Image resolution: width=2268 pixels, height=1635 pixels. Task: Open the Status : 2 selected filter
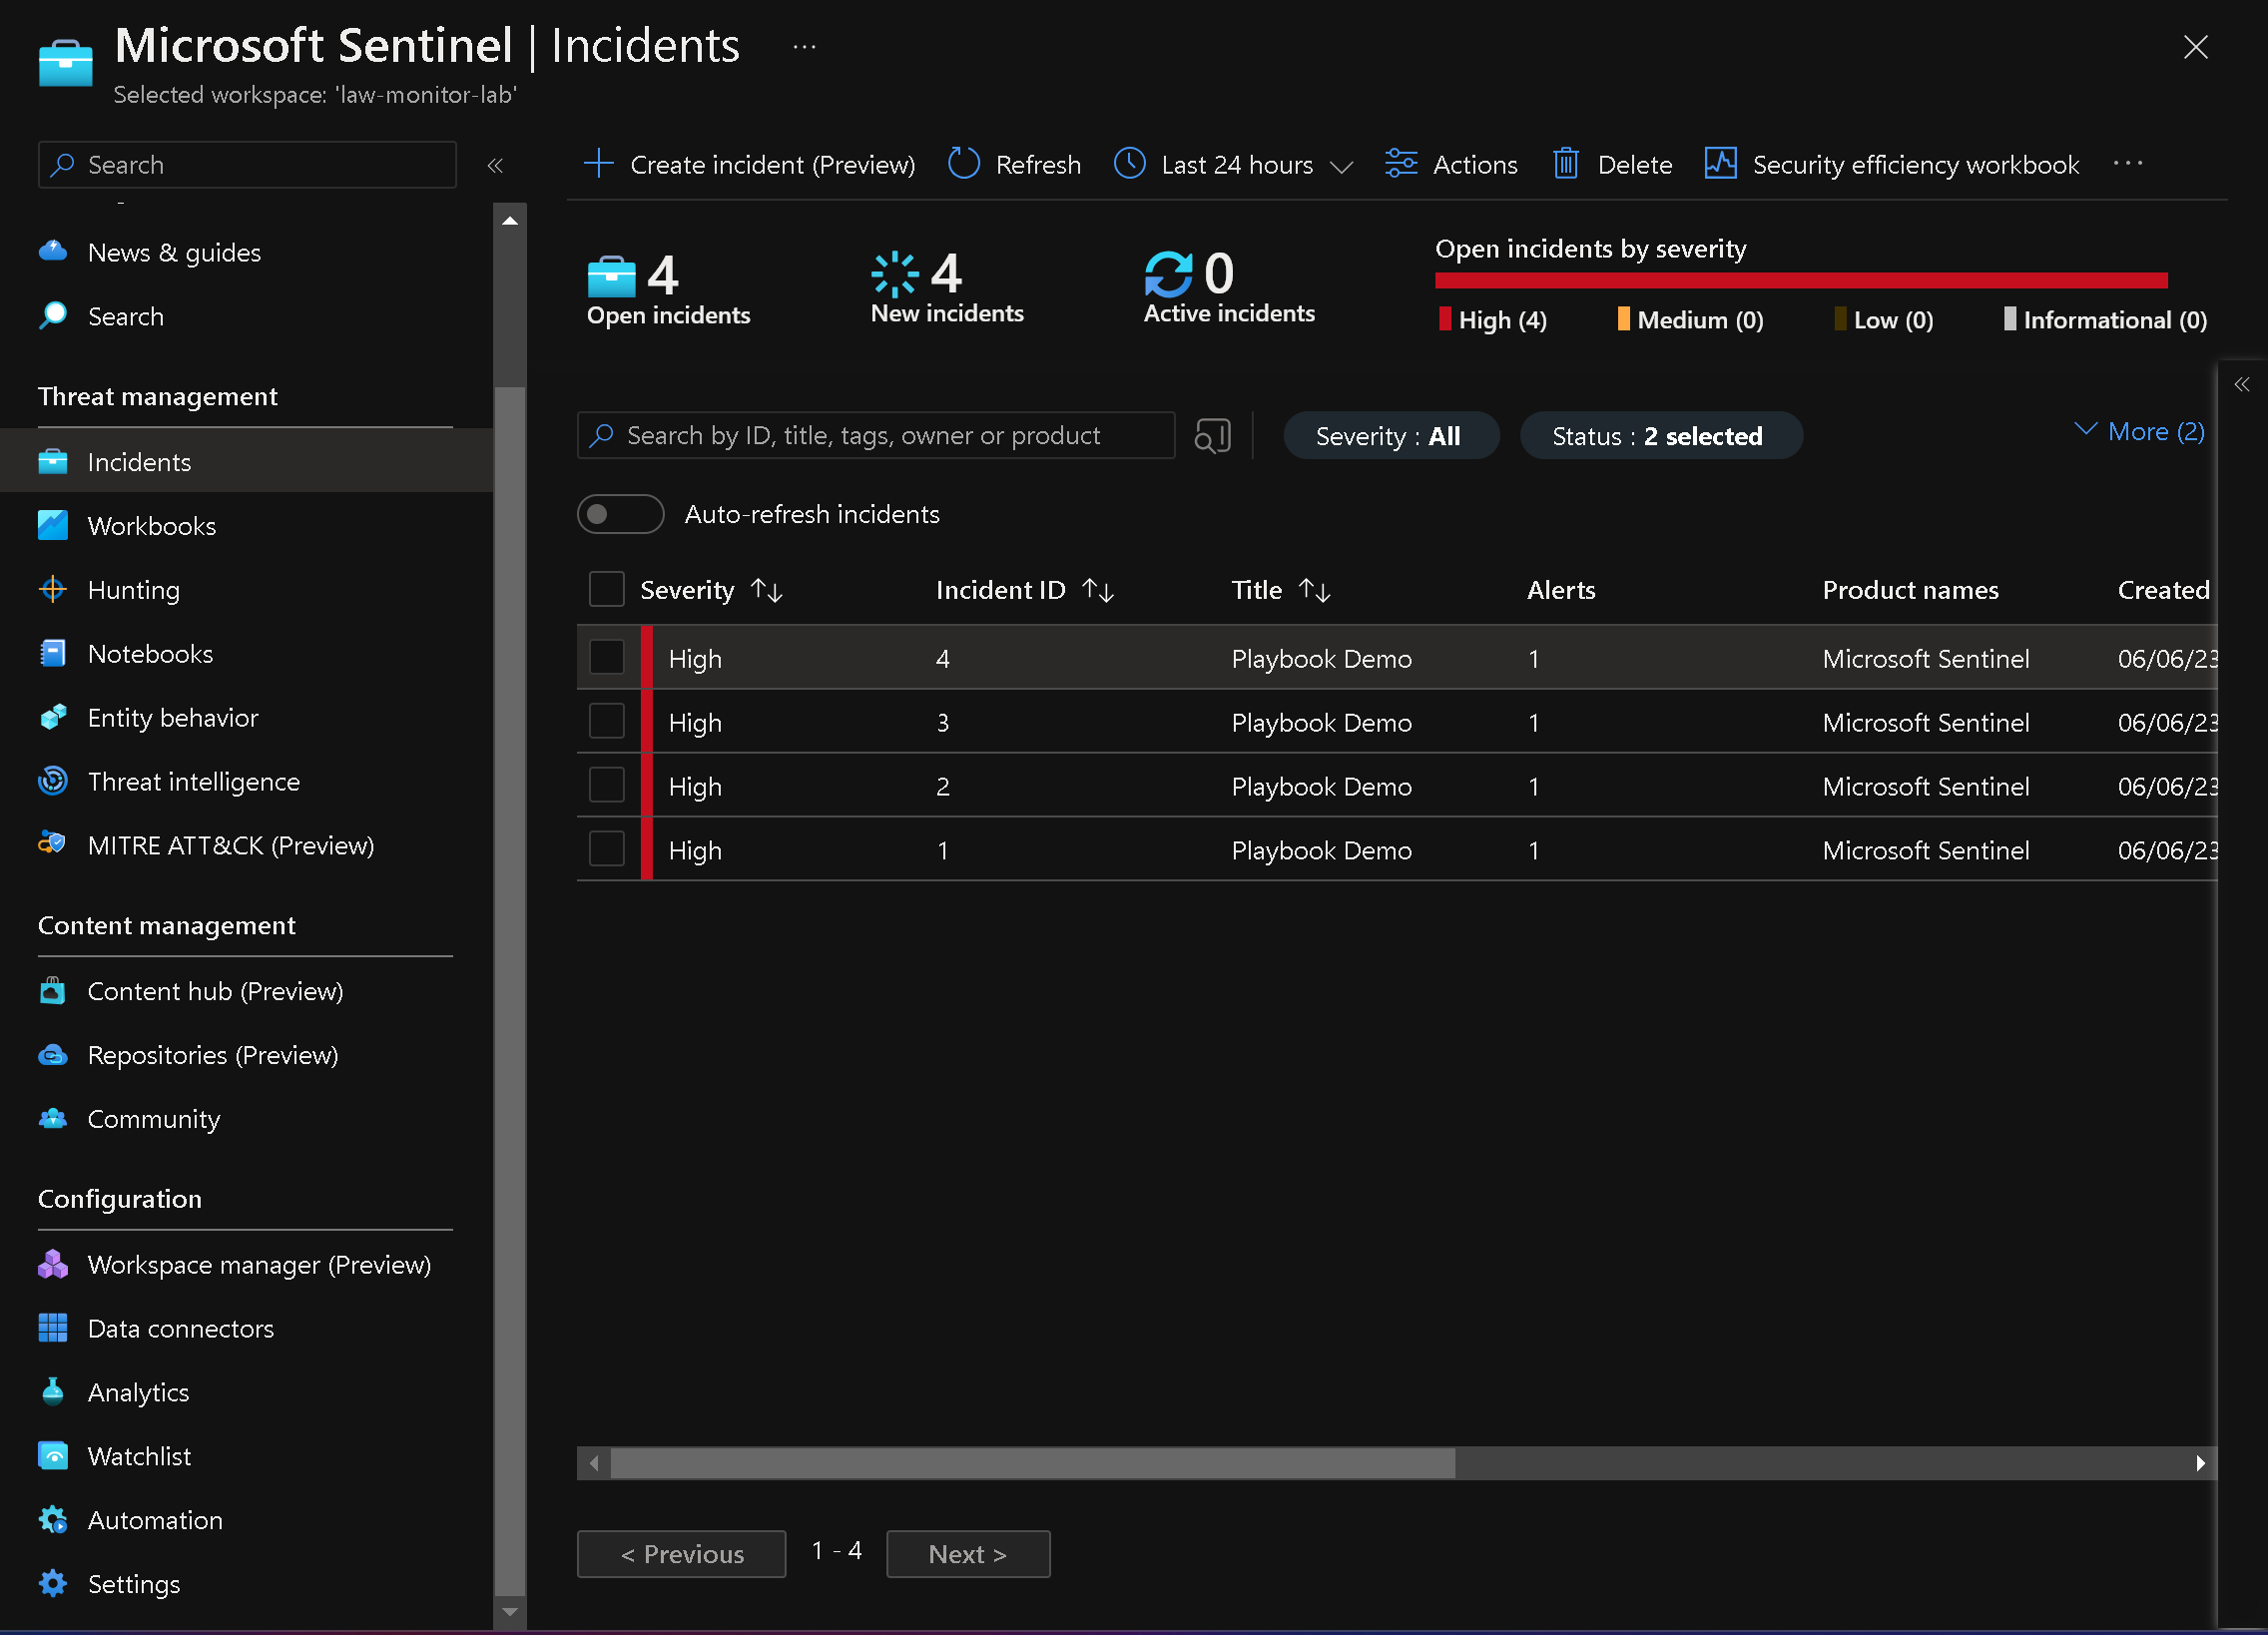point(1660,436)
